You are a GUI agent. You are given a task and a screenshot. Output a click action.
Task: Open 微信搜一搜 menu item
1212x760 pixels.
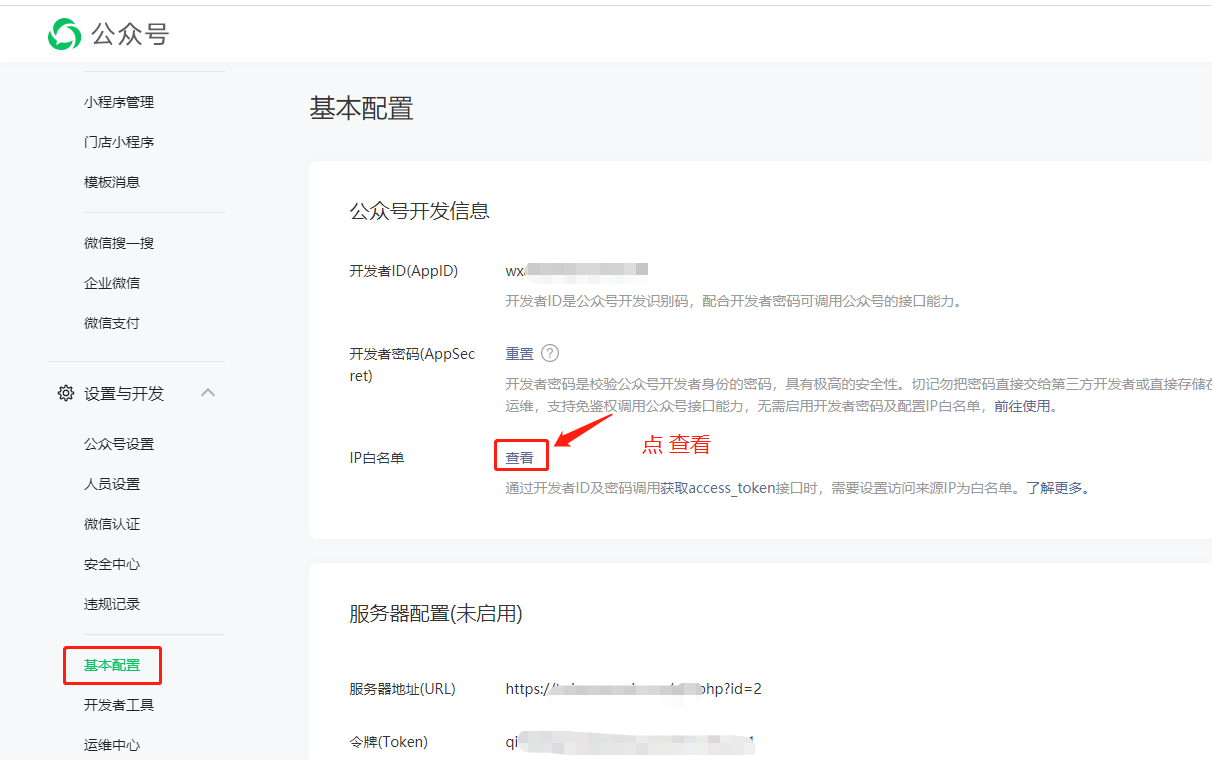(119, 243)
